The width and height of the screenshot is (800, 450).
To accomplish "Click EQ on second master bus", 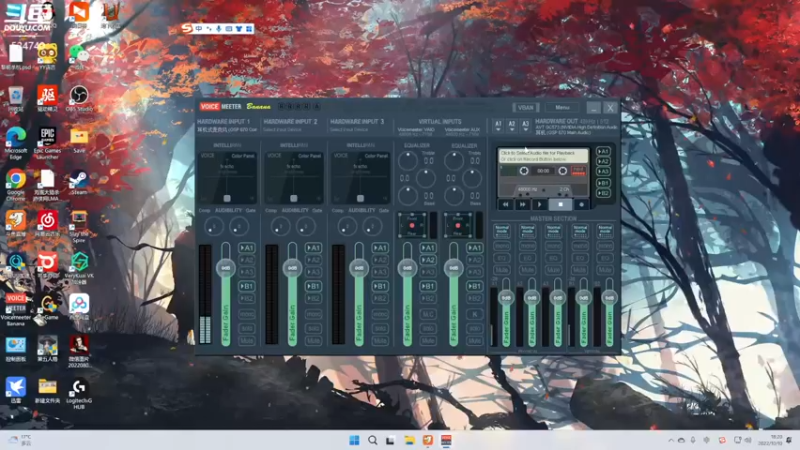I will [x=528, y=258].
